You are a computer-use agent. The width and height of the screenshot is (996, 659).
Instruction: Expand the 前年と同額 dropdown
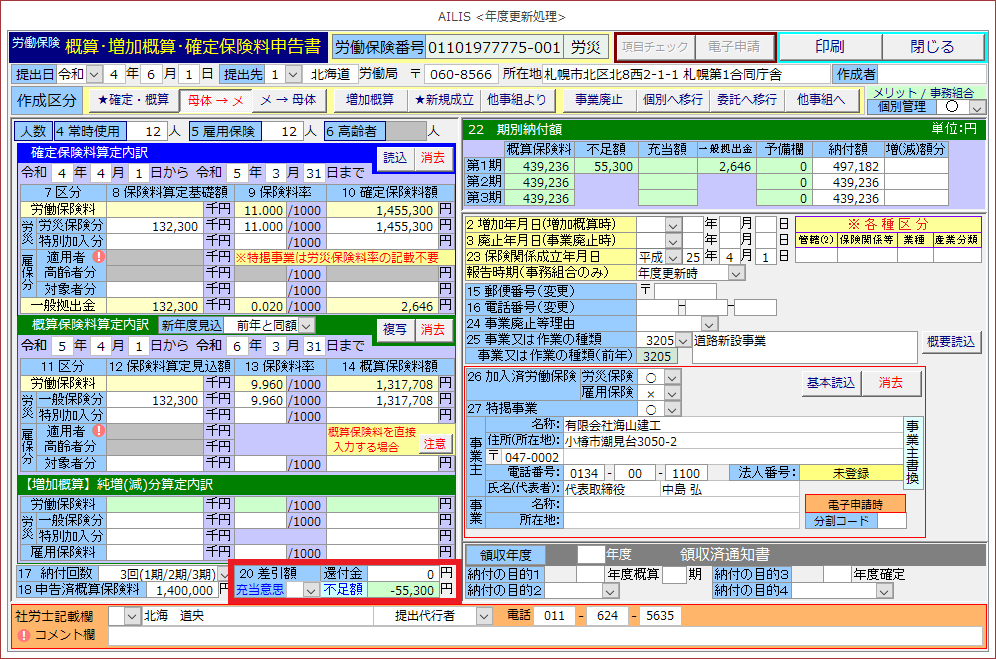307,325
